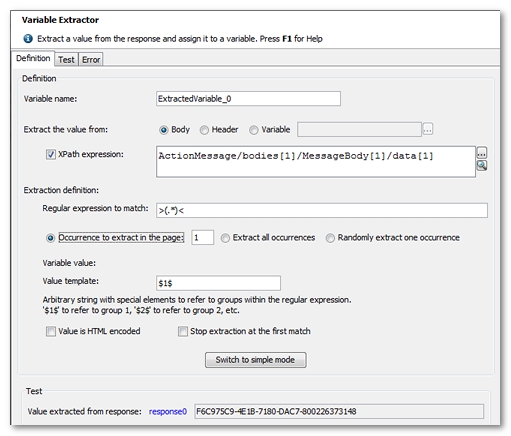Click the Variable Extractor title text
Image resolution: width=511 pixels, height=436 pixels.
(x=60, y=20)
